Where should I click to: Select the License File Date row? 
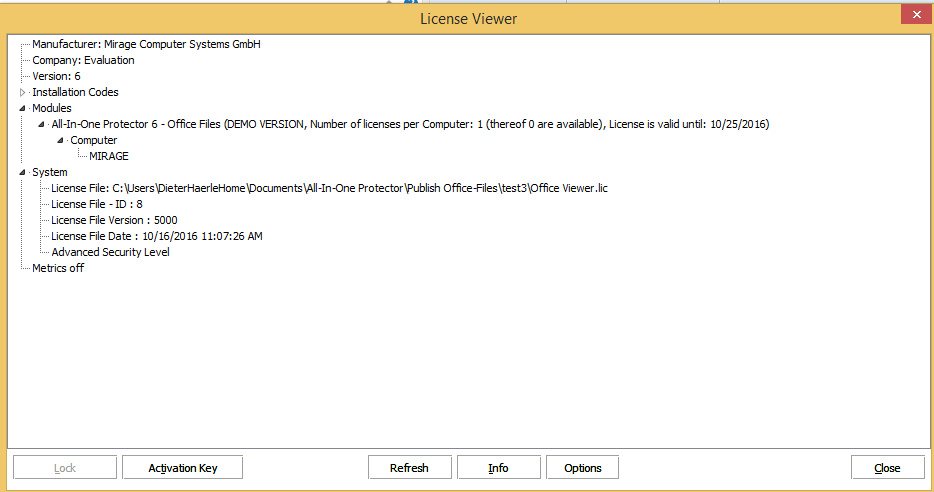tap(157, 236)
